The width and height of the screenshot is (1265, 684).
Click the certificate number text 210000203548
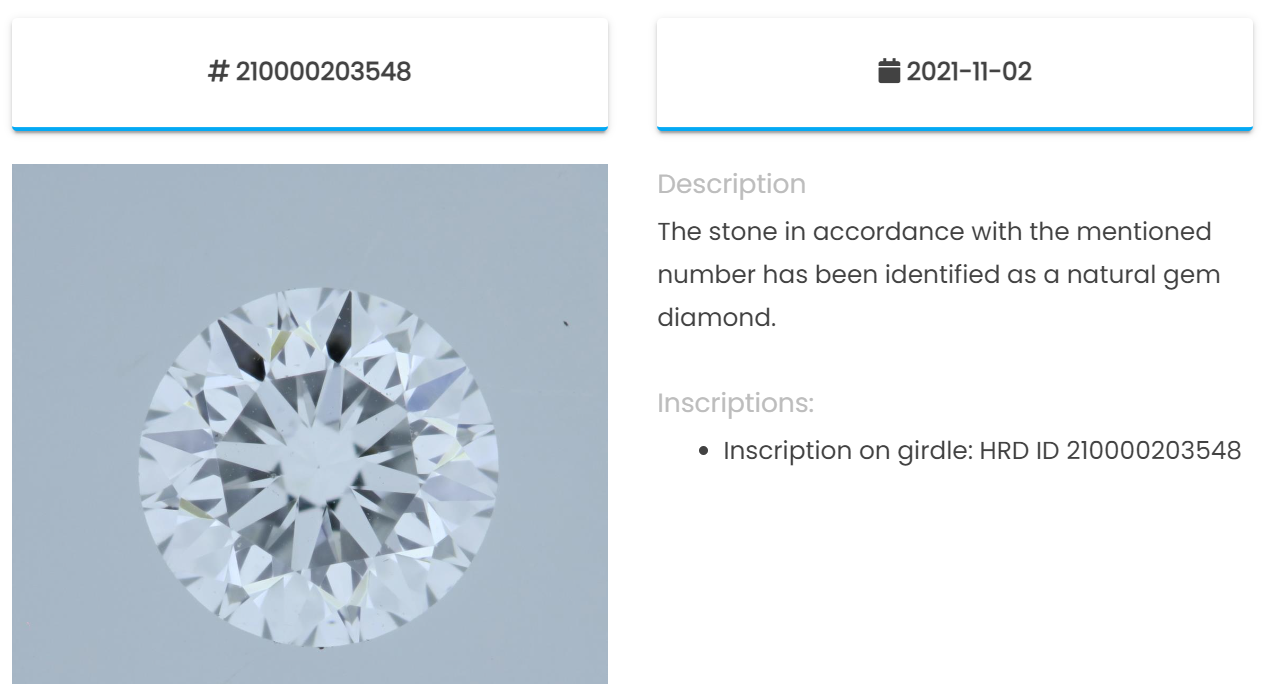coord(323,72)
